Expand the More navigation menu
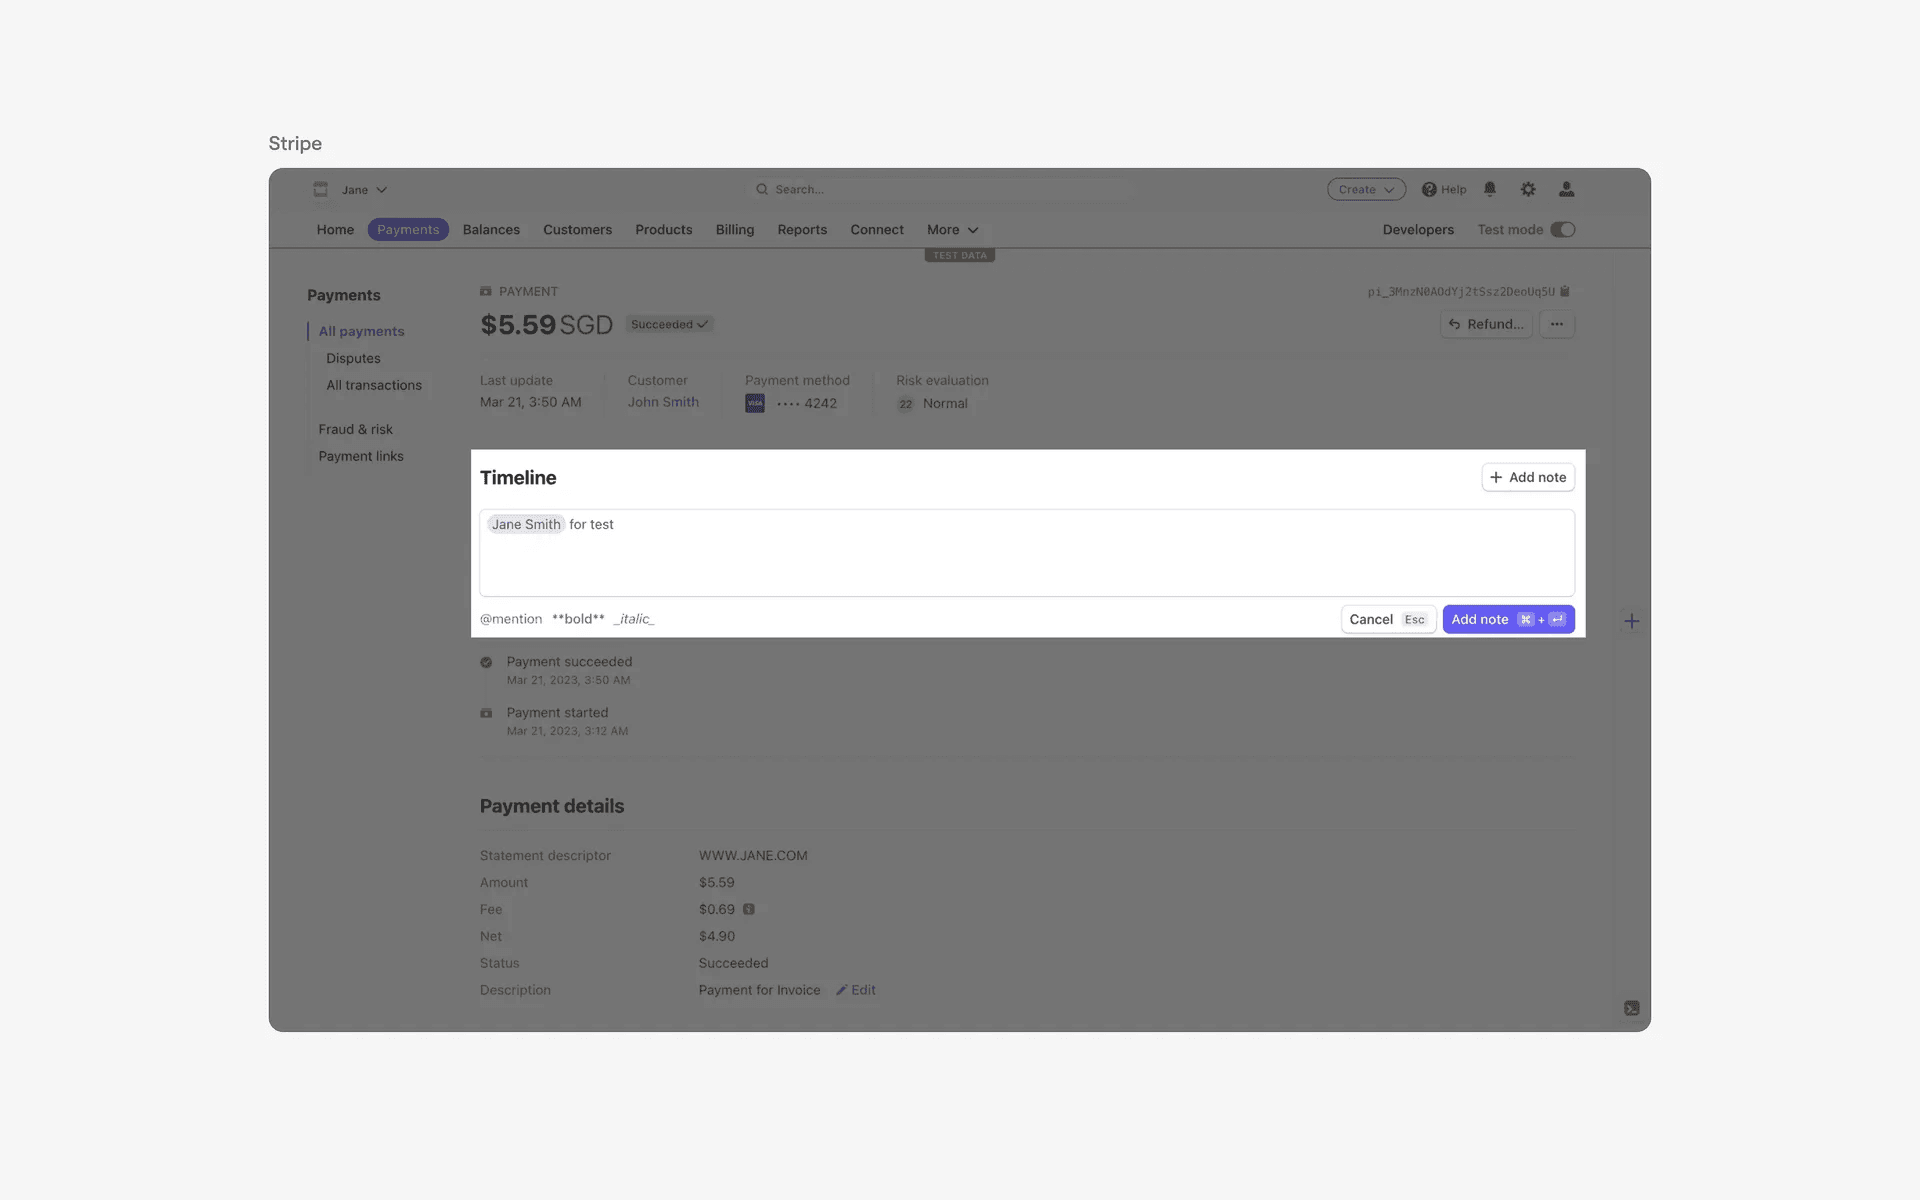Screen dimensions: 1920x1200 (x=952, y=230)
